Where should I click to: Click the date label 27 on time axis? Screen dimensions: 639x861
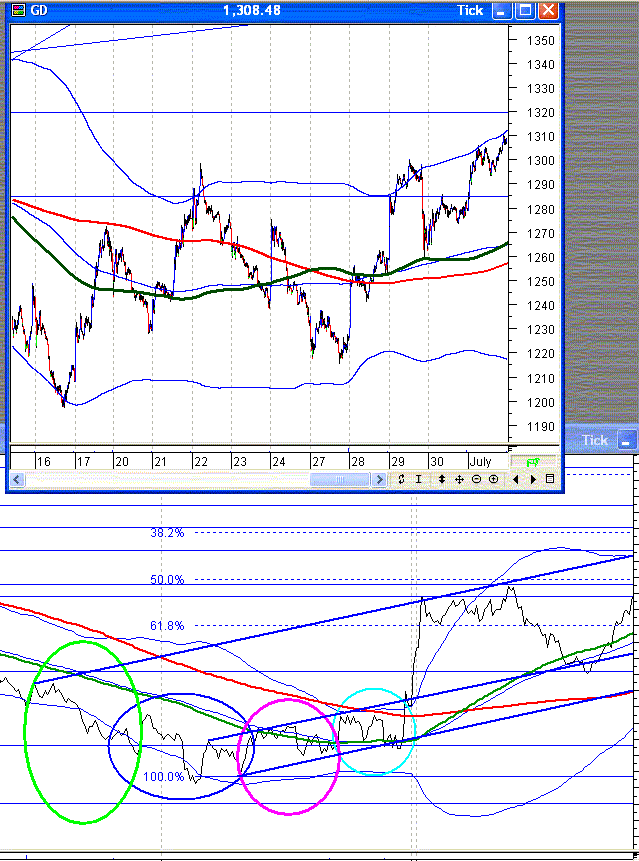click(318, 462)
